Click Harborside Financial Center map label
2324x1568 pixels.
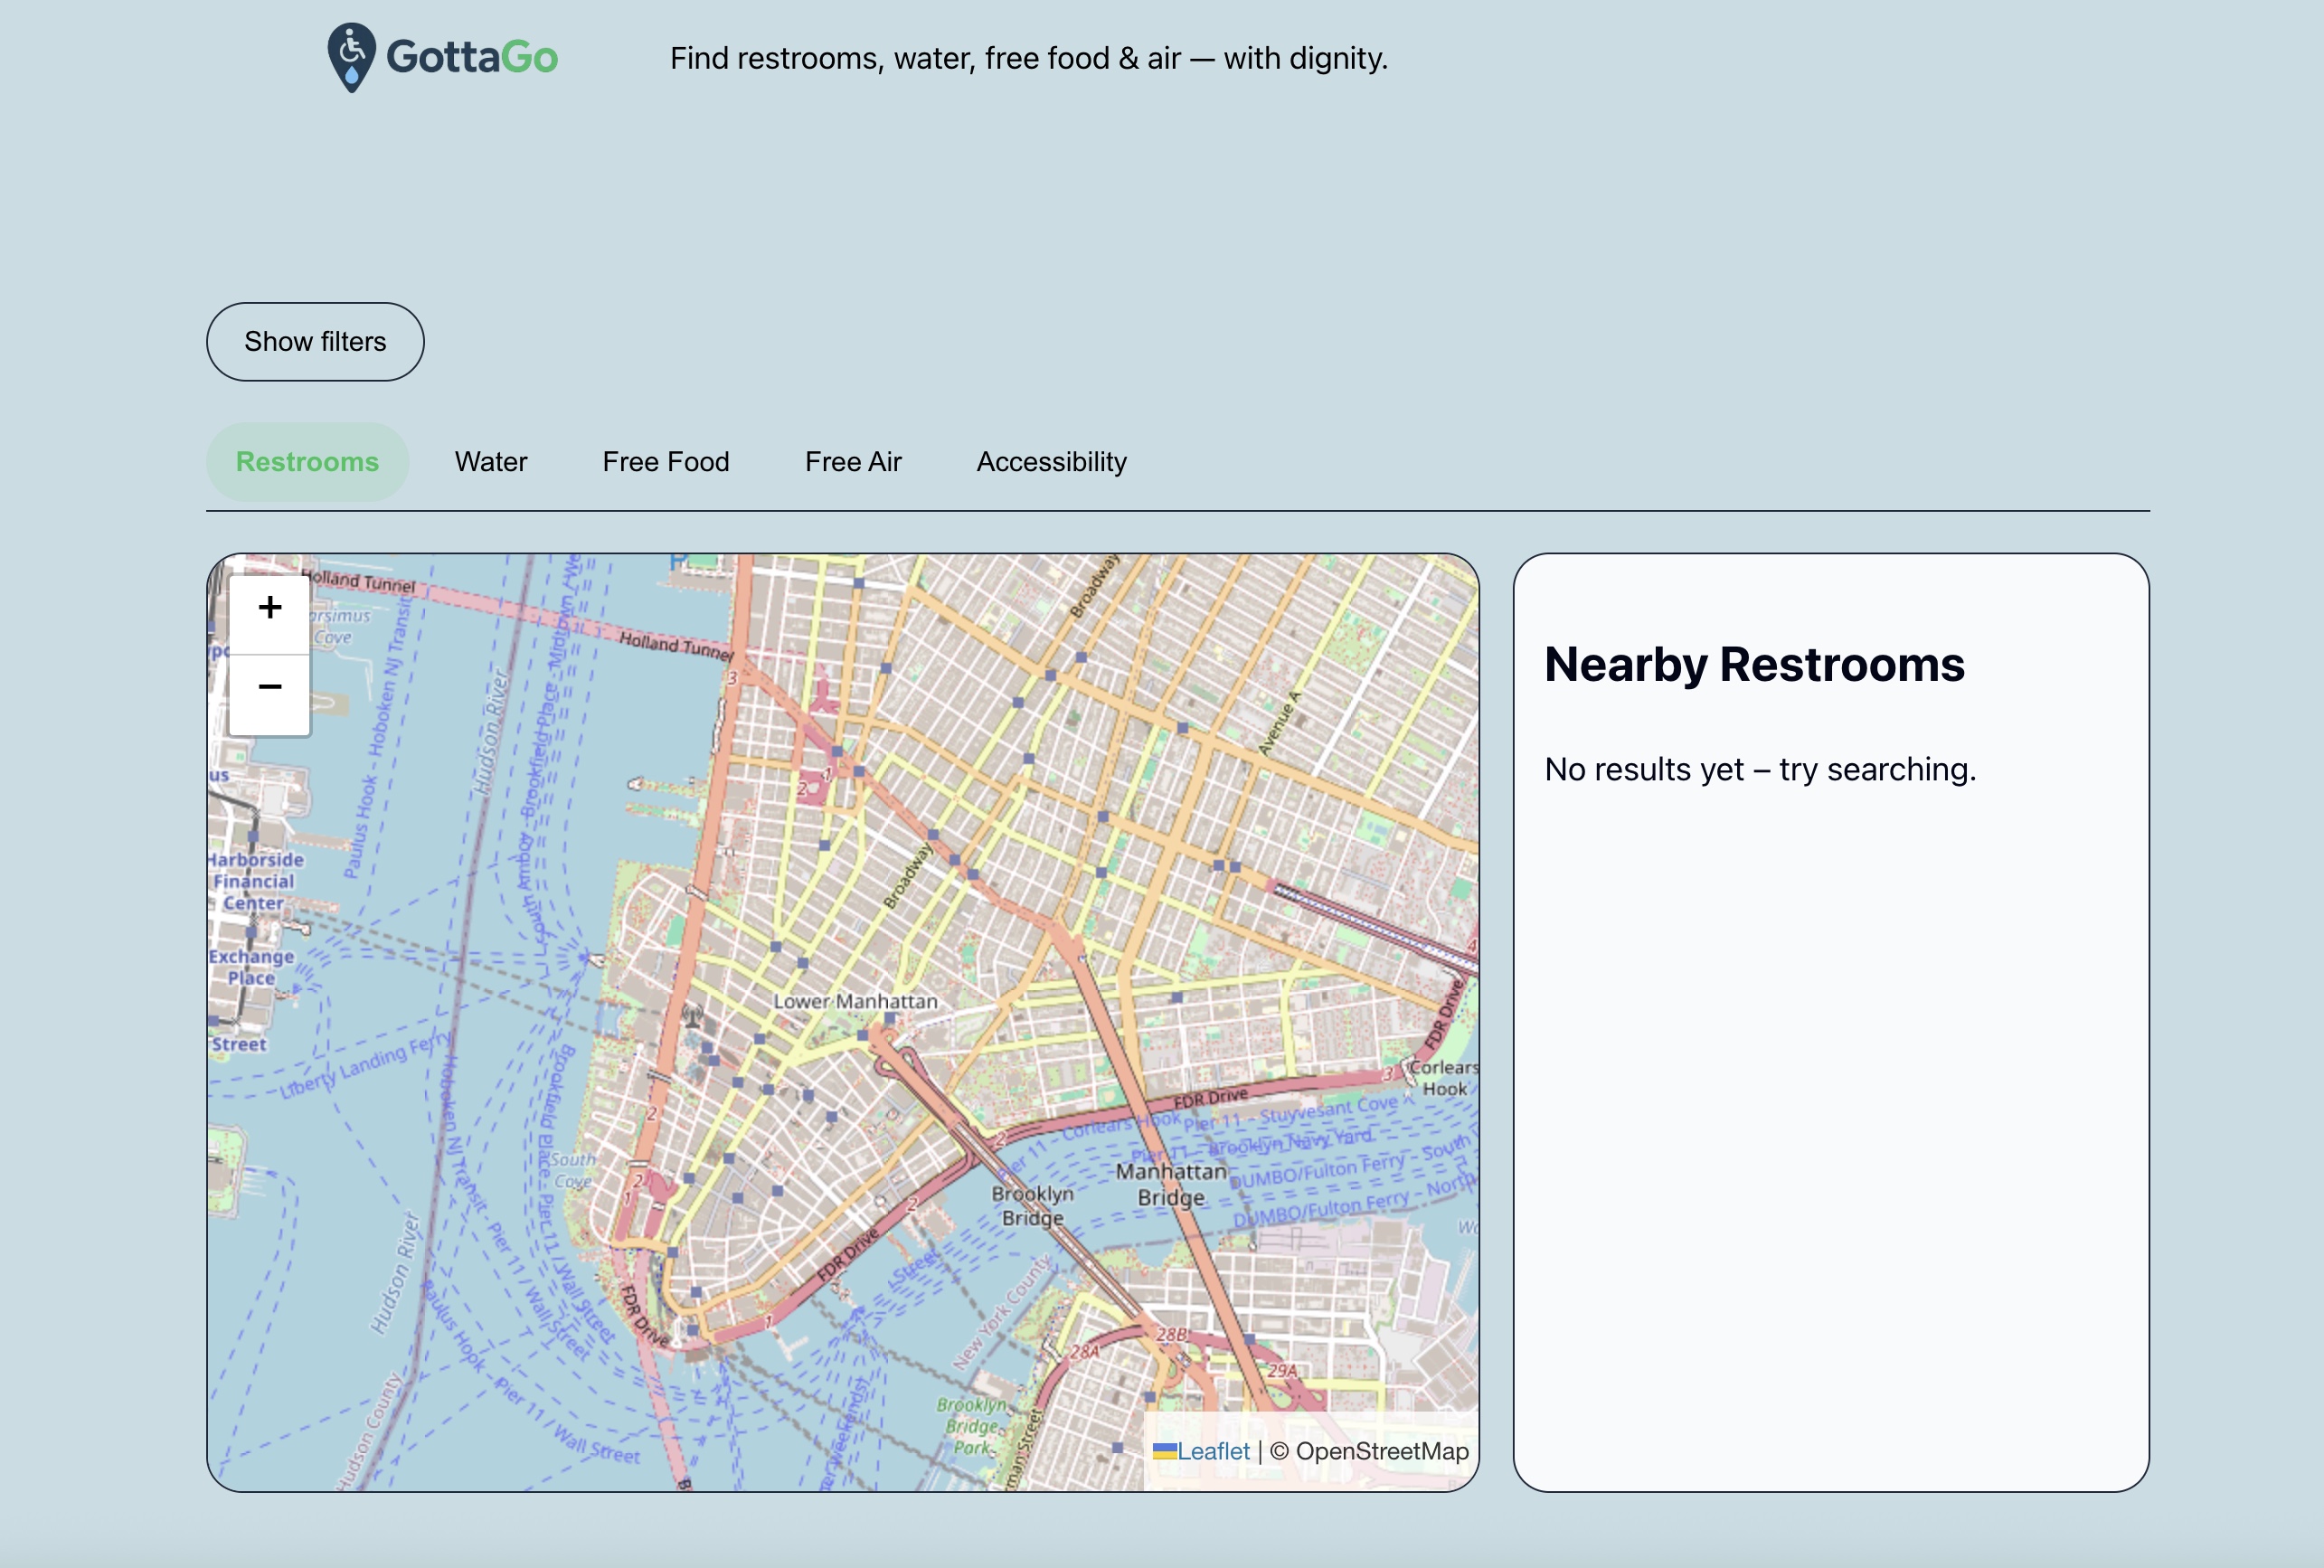coord(255,881)
